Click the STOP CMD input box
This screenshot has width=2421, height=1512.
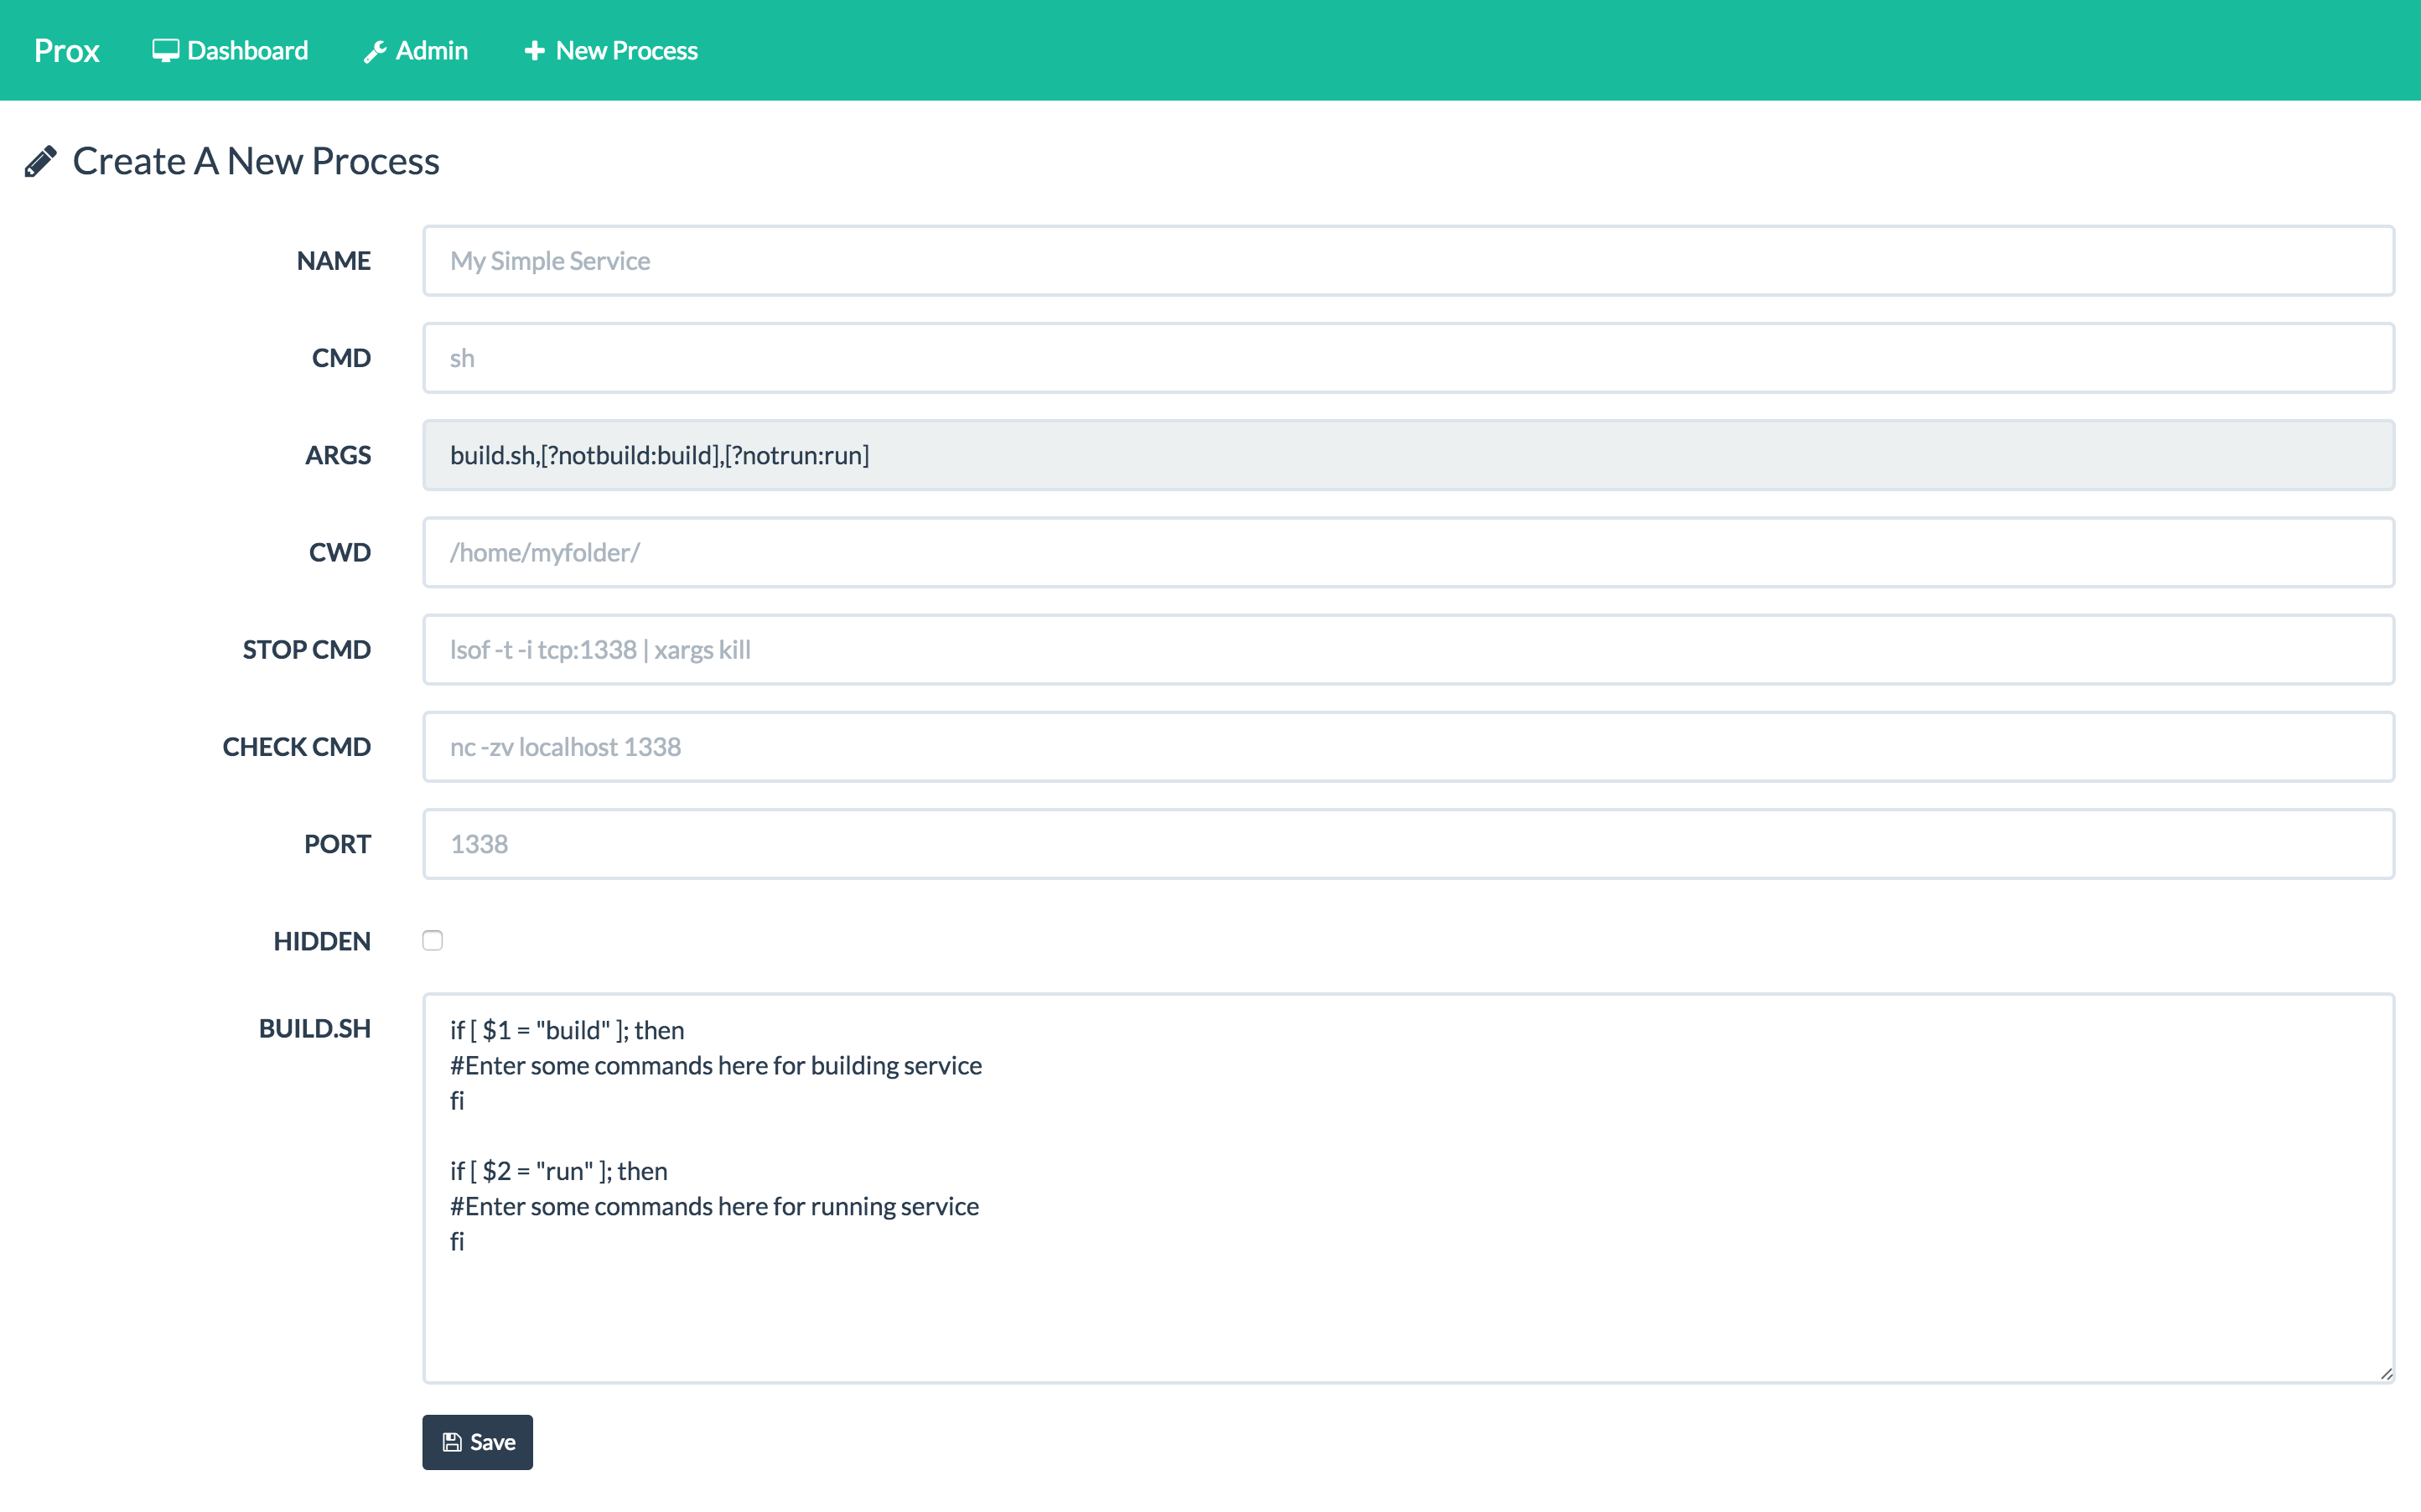point(1408,650)
